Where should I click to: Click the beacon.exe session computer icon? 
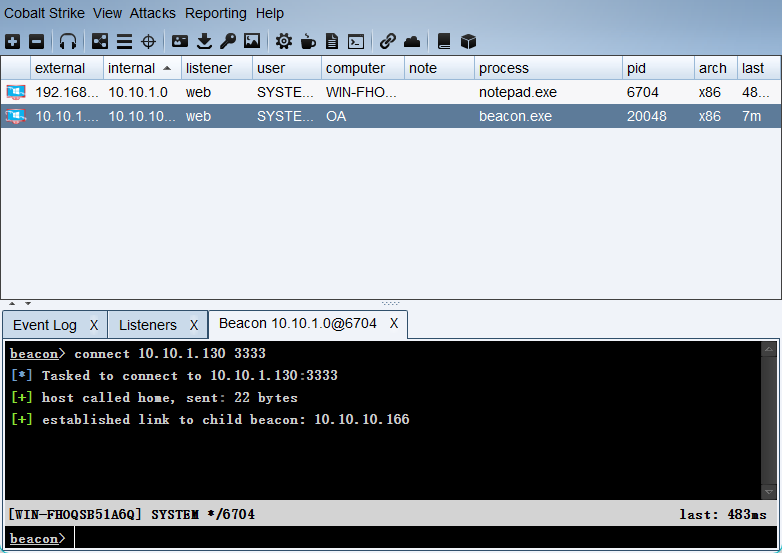point(16,116)
